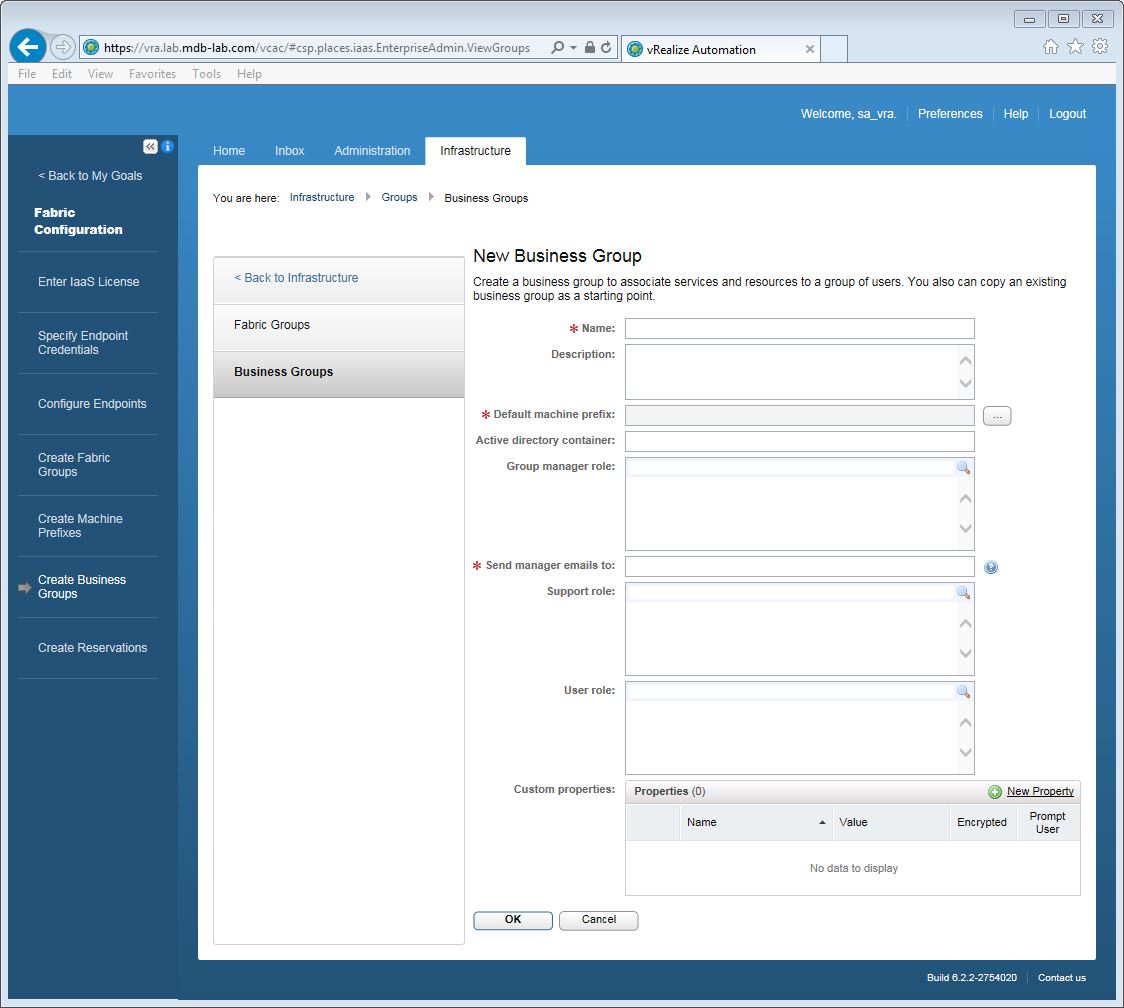The height and width of the screenshot is (1008, 1124).
Task: Add a New Property link
Action: (1039, 792)
